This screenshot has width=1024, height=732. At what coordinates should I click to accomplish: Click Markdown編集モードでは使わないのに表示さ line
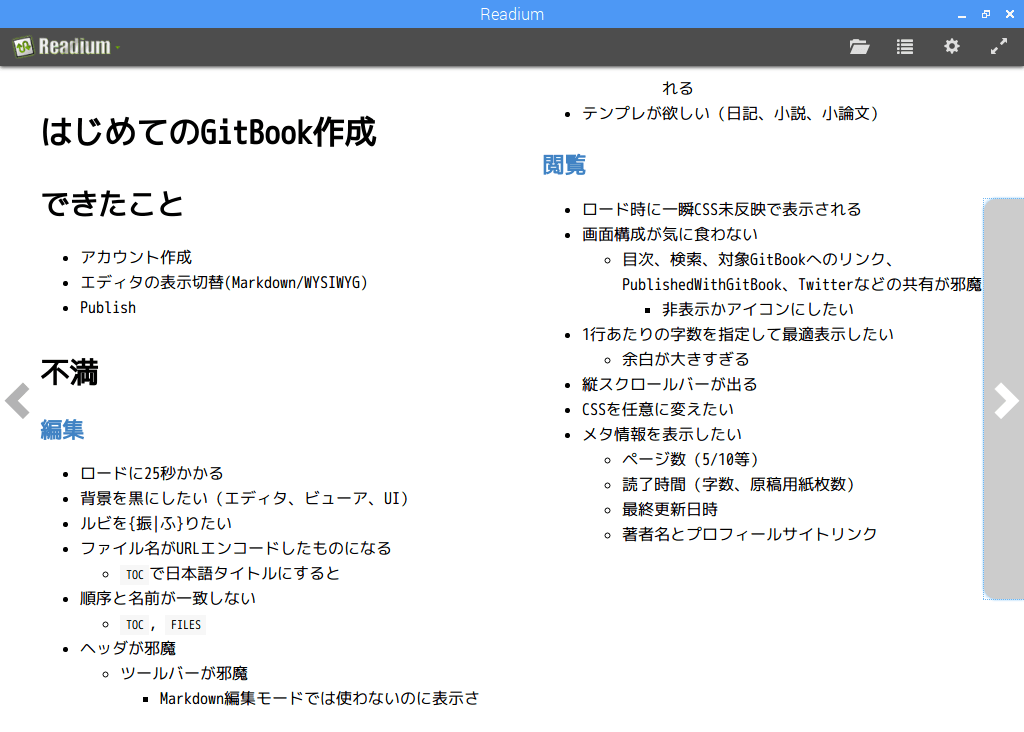point(319,699)
